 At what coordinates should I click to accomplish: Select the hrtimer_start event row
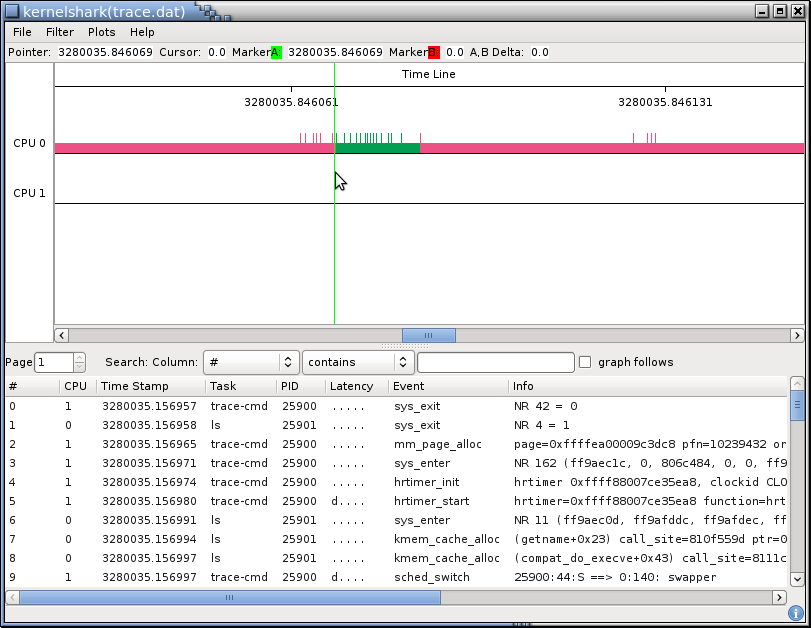(397, 501)
